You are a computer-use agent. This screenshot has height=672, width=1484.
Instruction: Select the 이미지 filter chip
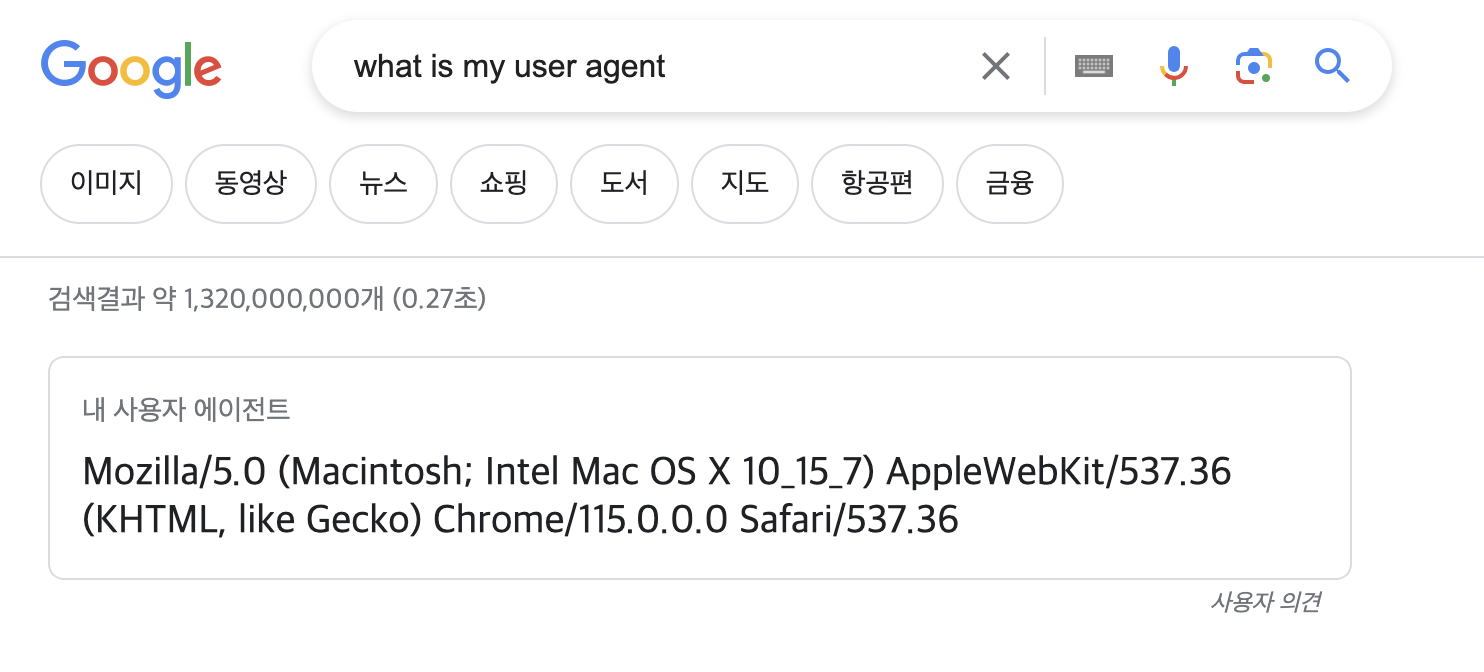point(106,184)
